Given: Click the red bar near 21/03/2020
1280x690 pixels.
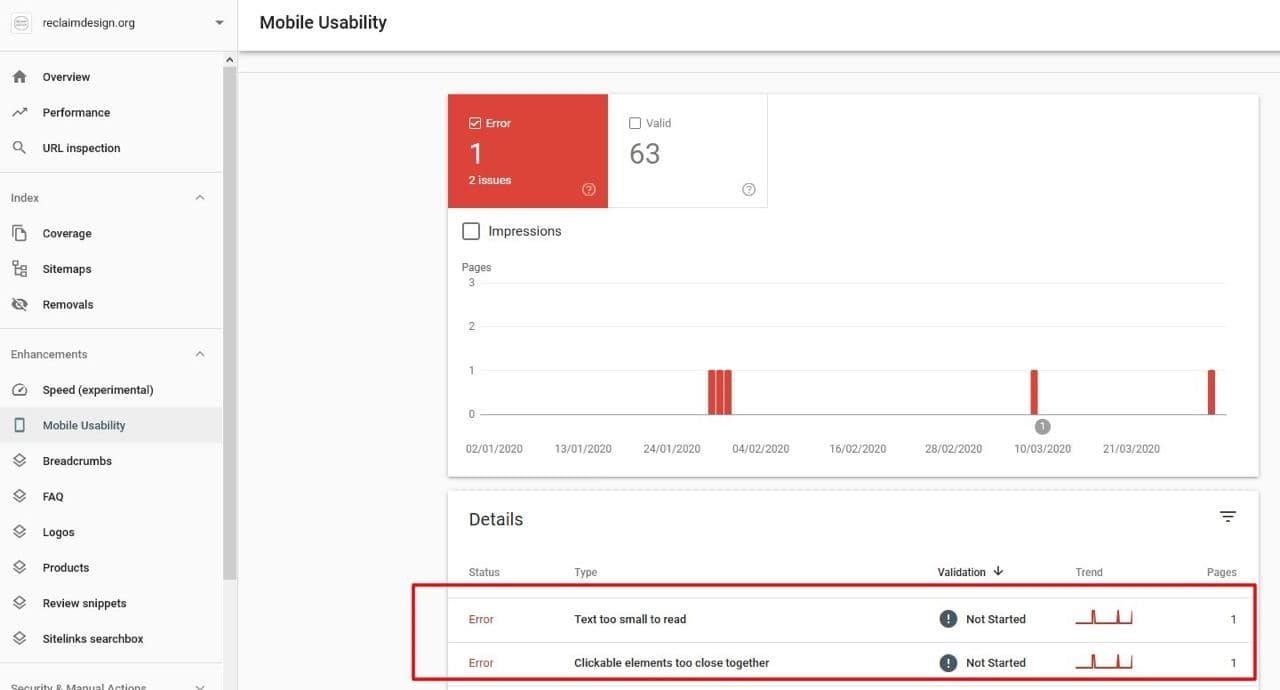Looking at the screenshot, I should pos(1211,392).
